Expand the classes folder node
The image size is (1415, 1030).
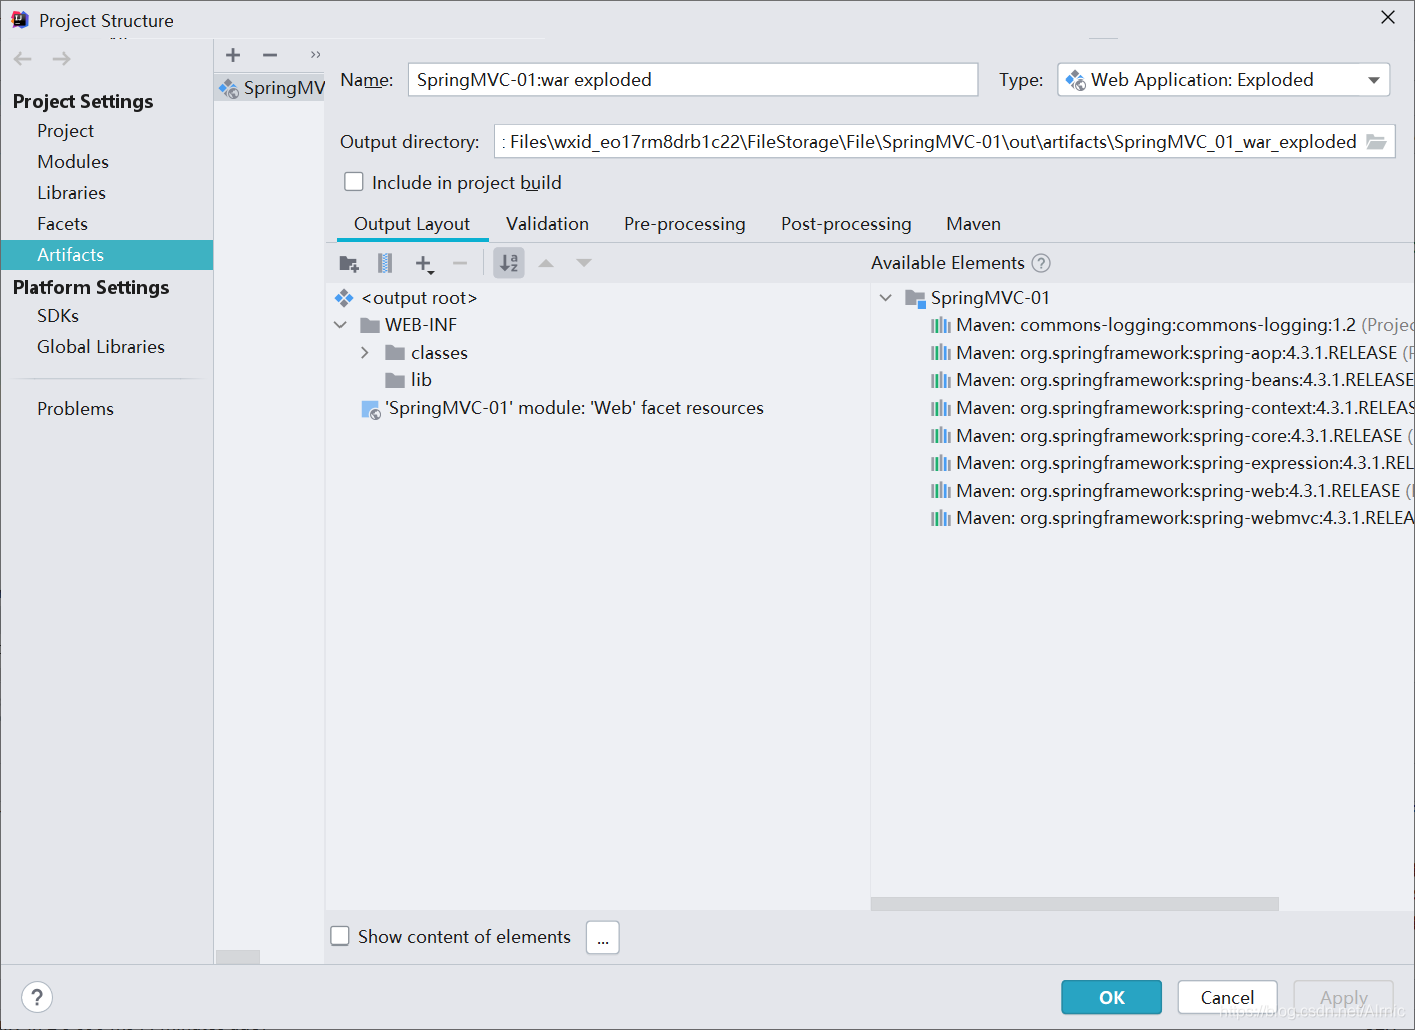tap(364, 352)
